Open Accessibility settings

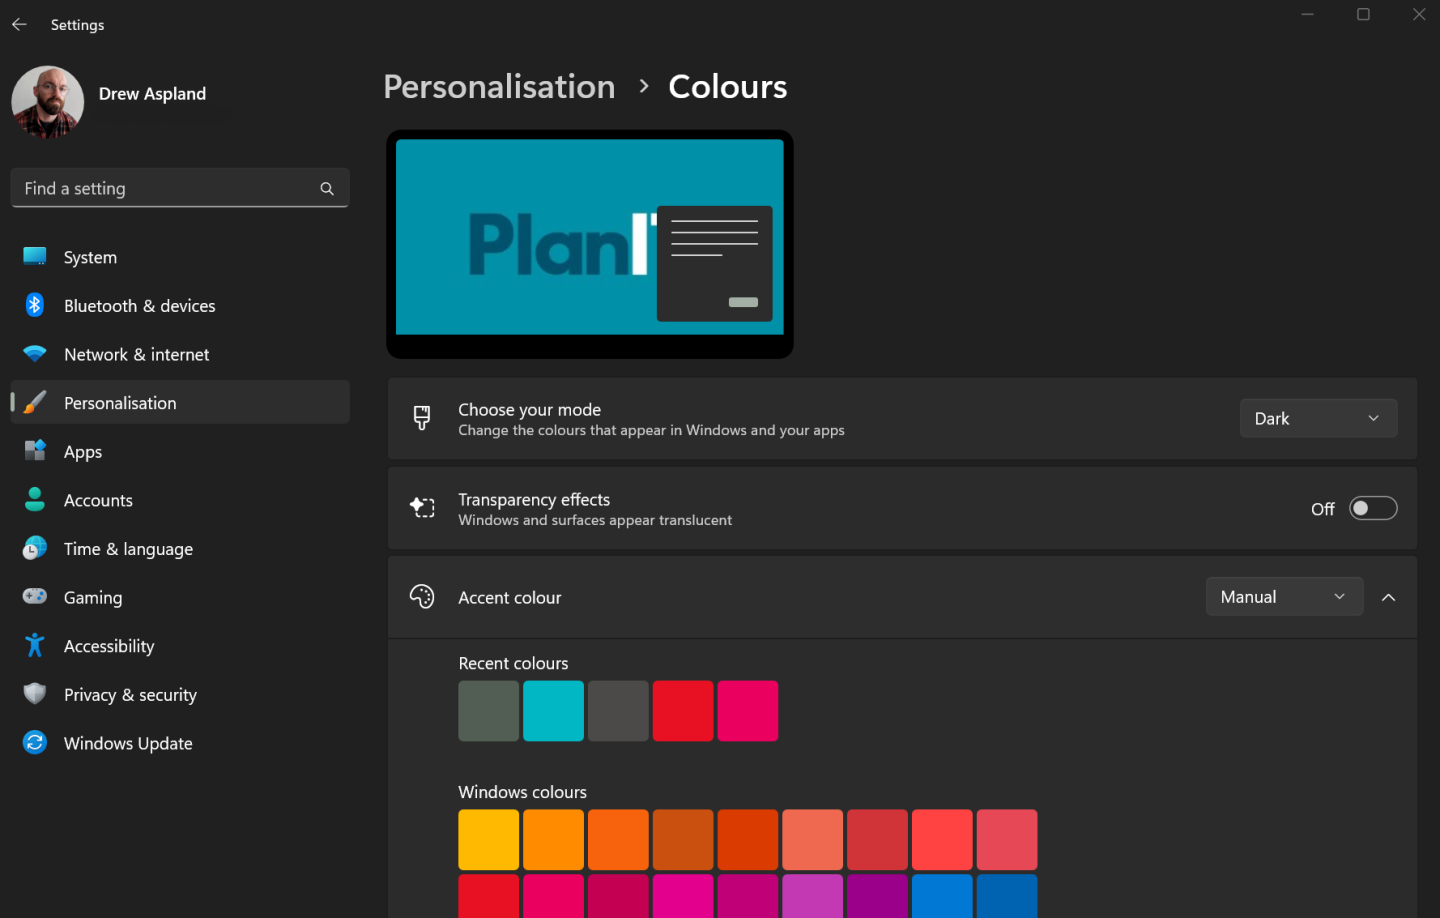34,646
